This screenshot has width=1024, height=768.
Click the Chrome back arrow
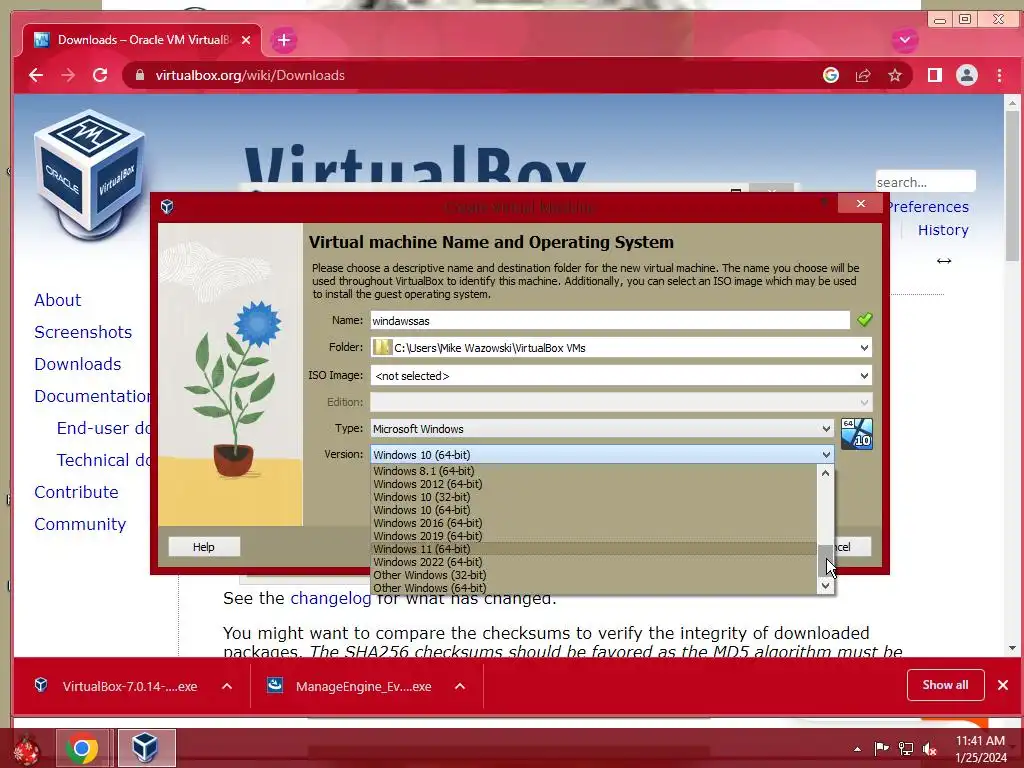(x=36, y=75)
